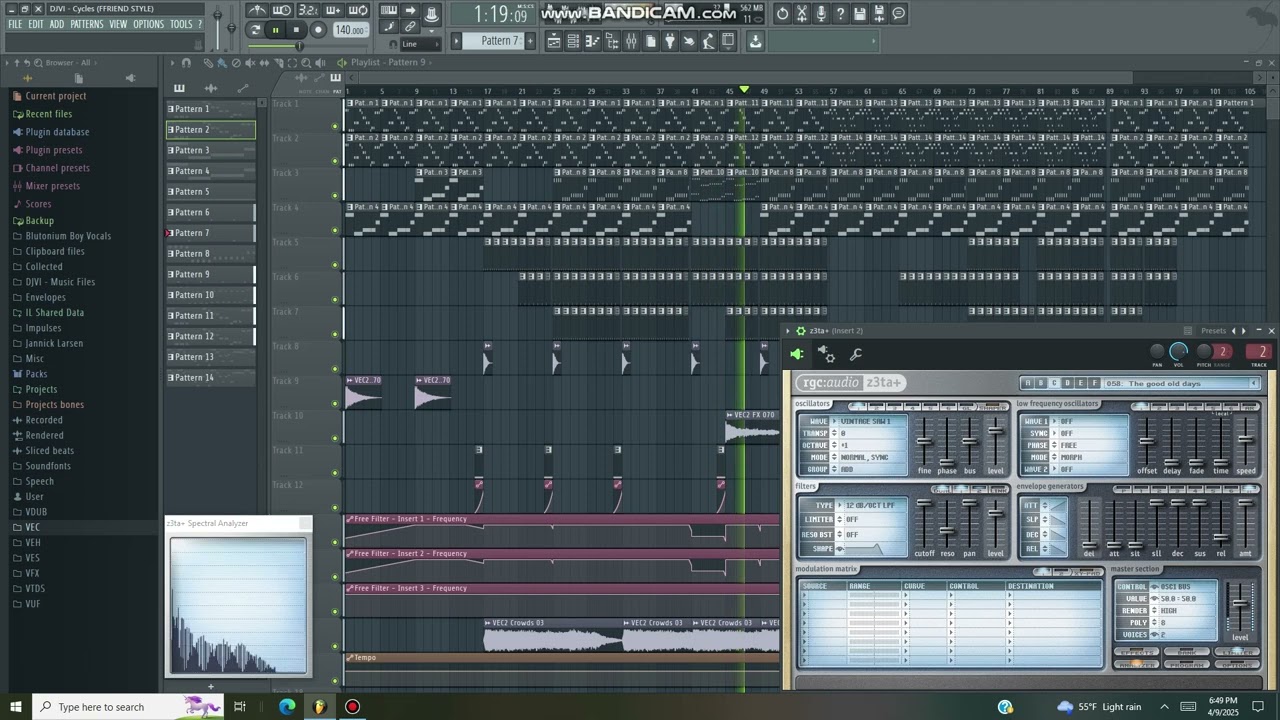Select z3ta+ preset bank button A
This screenshot has height=720, width=1280.
tap(1028, 383)
